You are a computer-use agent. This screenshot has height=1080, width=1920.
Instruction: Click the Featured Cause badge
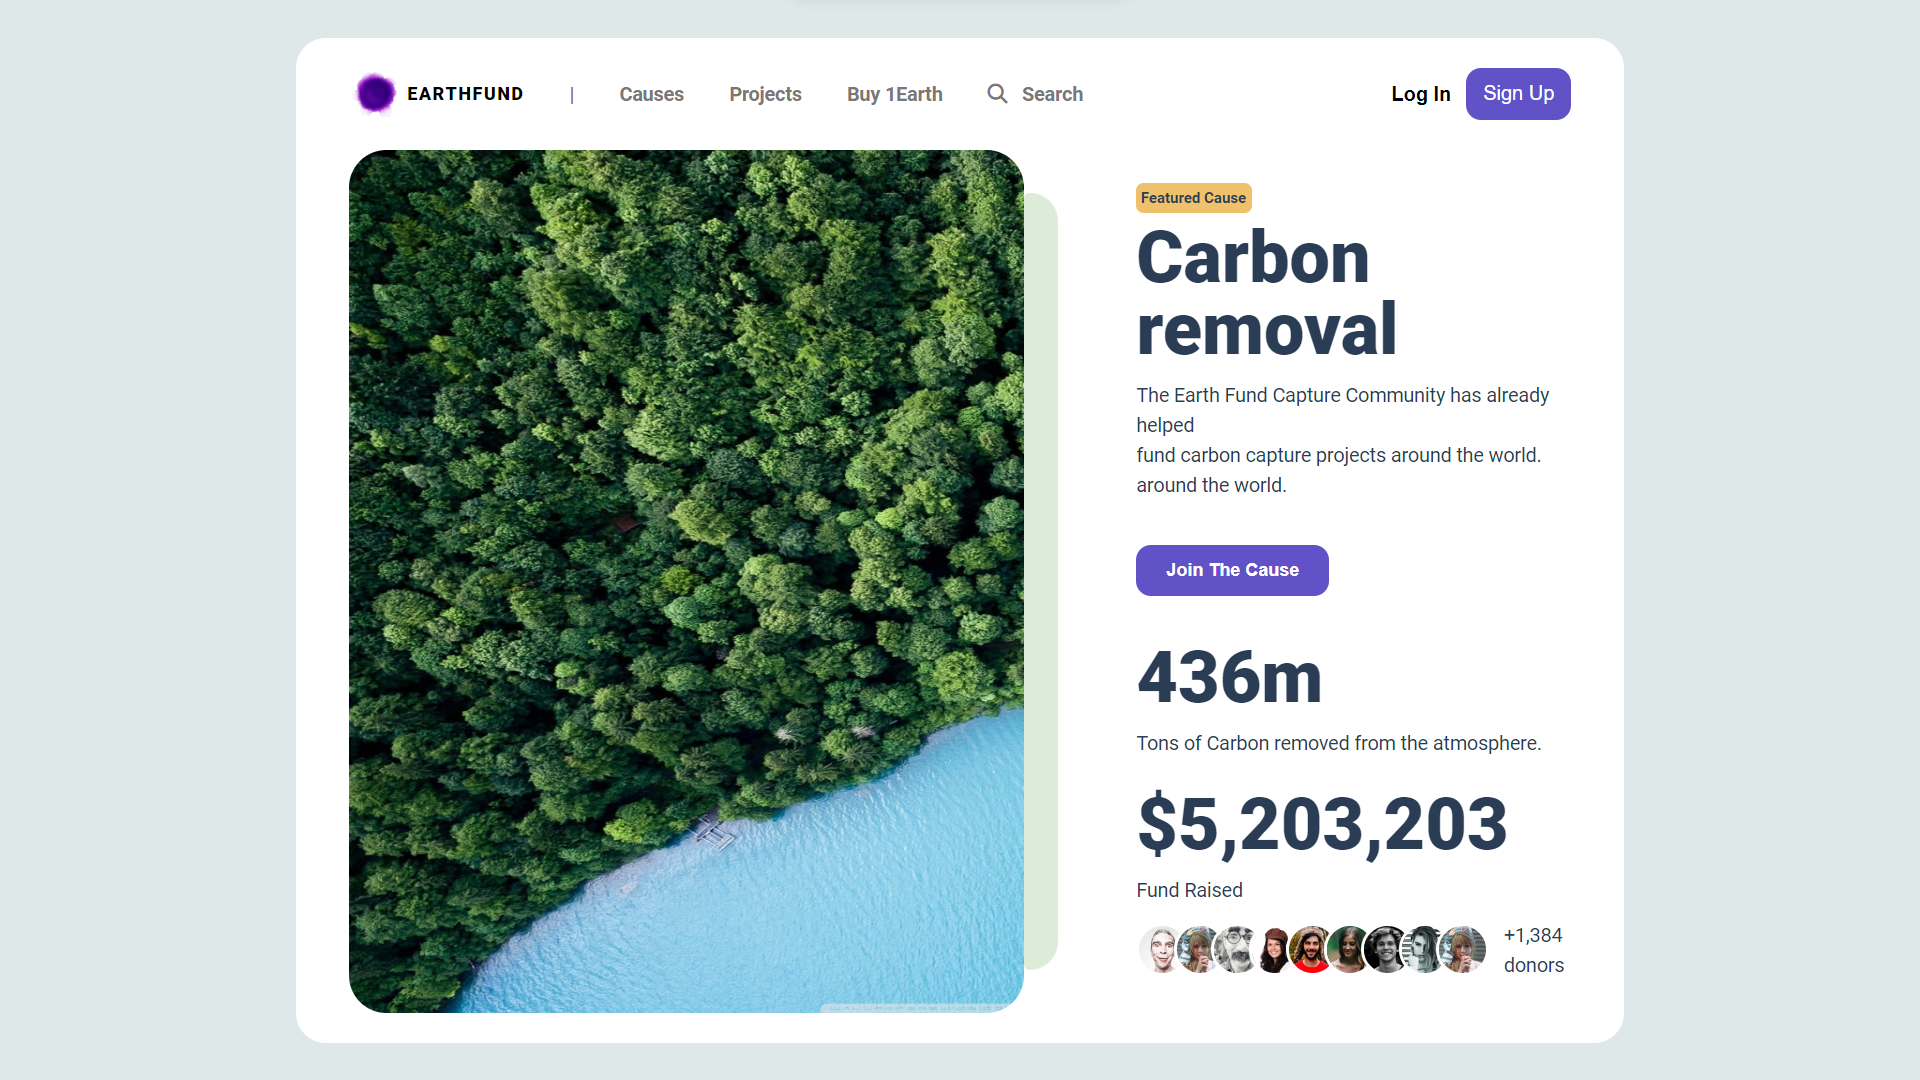pyautogui.click(x=1193, y=198)
